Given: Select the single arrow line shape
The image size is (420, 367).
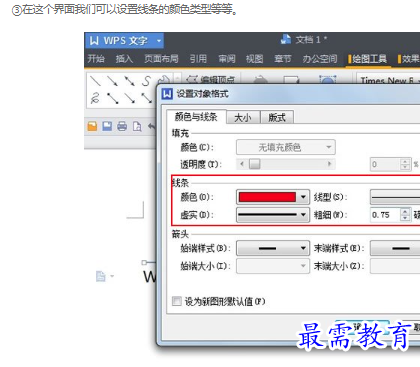Looking at the screenshot, I should tap(112, 81).
